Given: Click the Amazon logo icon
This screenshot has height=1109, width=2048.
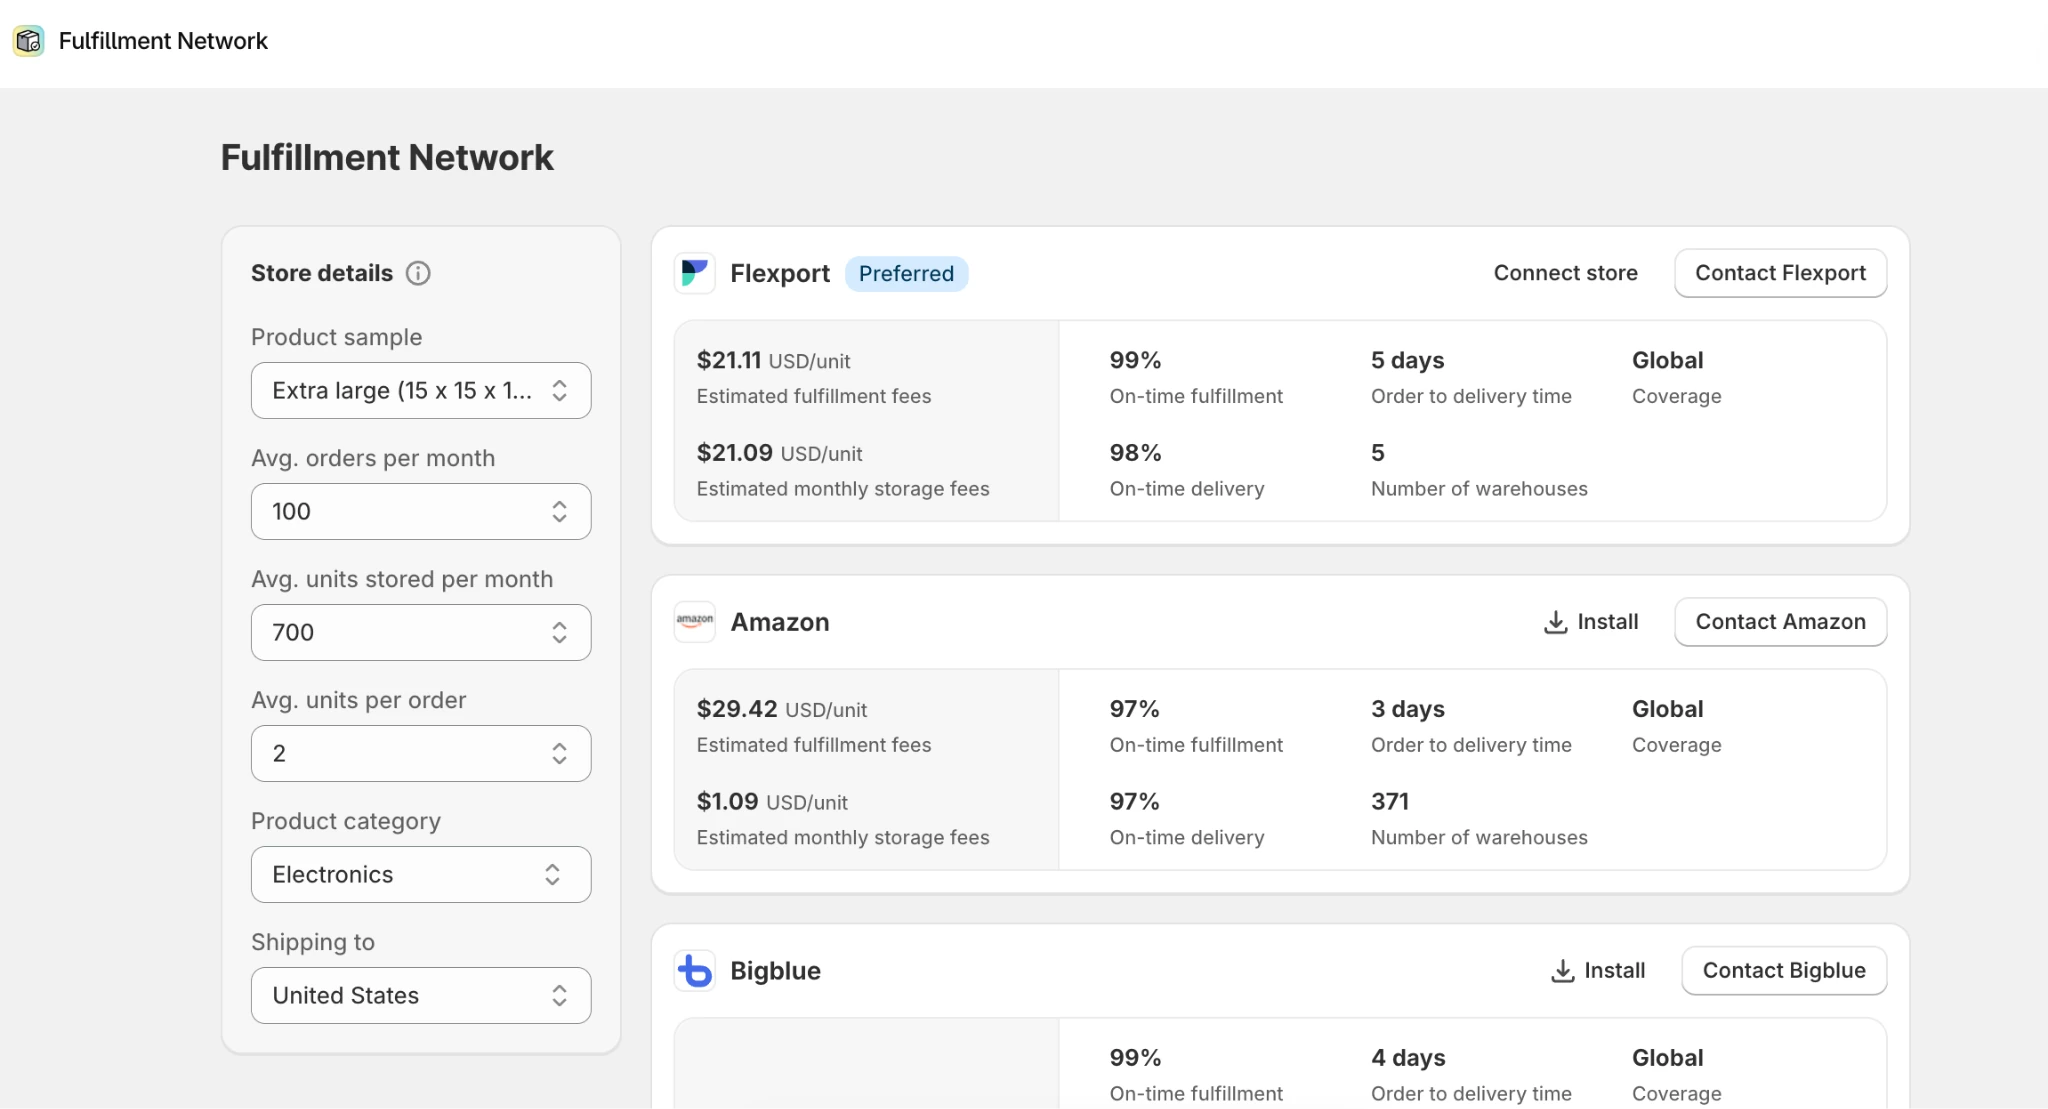Looking at the screenshot, I should pos(695,622).
